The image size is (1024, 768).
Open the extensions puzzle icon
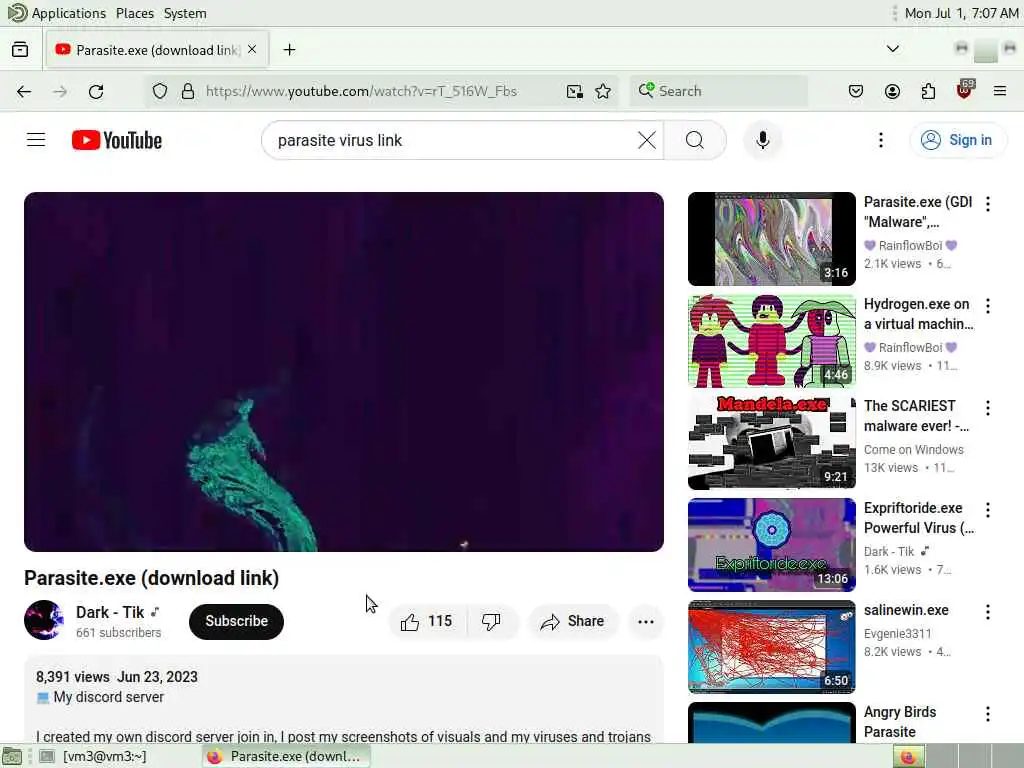[x=928, y=91]
